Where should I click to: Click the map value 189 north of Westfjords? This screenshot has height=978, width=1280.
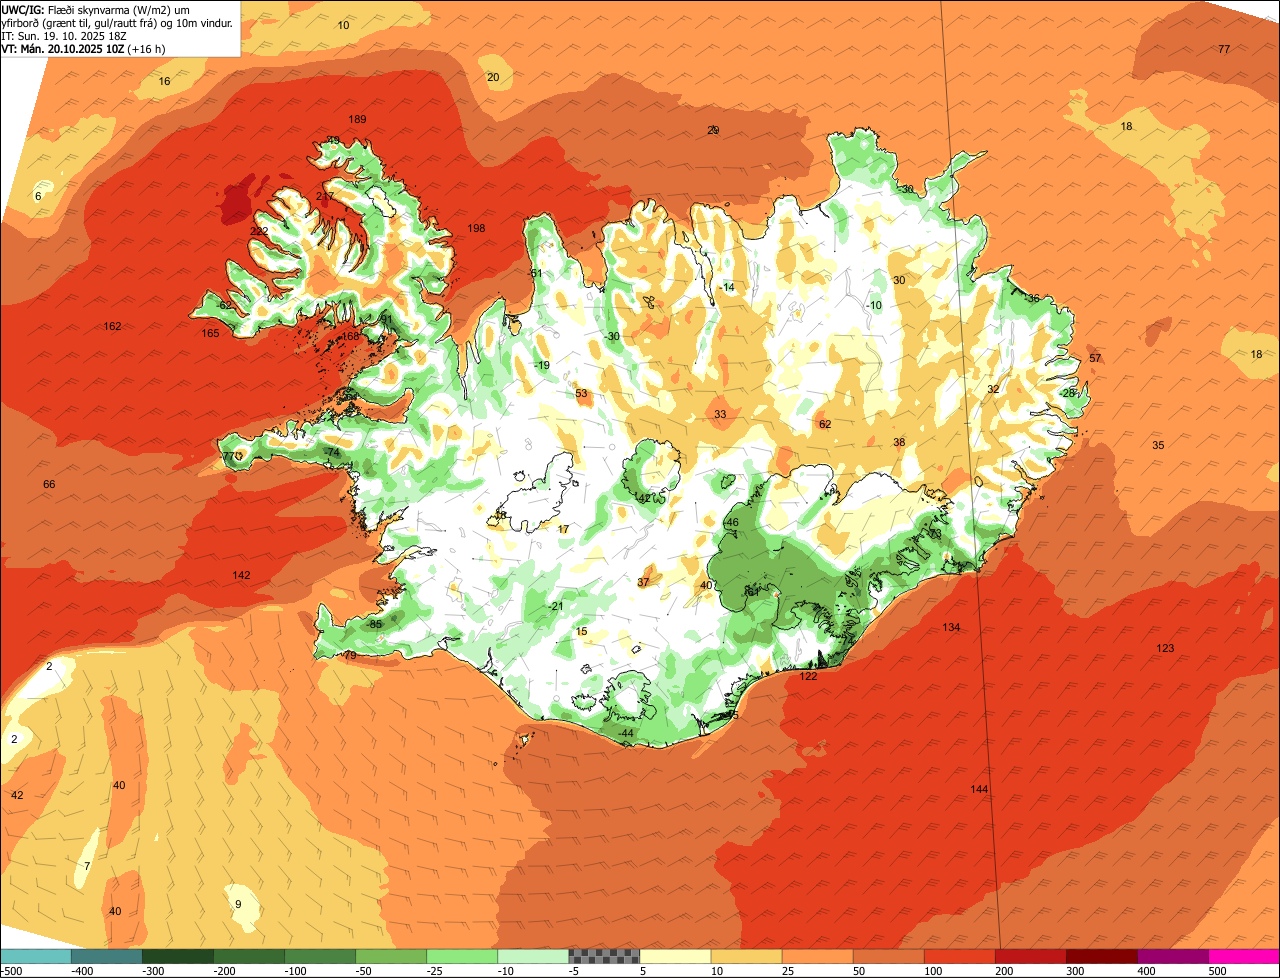(357, 119)
